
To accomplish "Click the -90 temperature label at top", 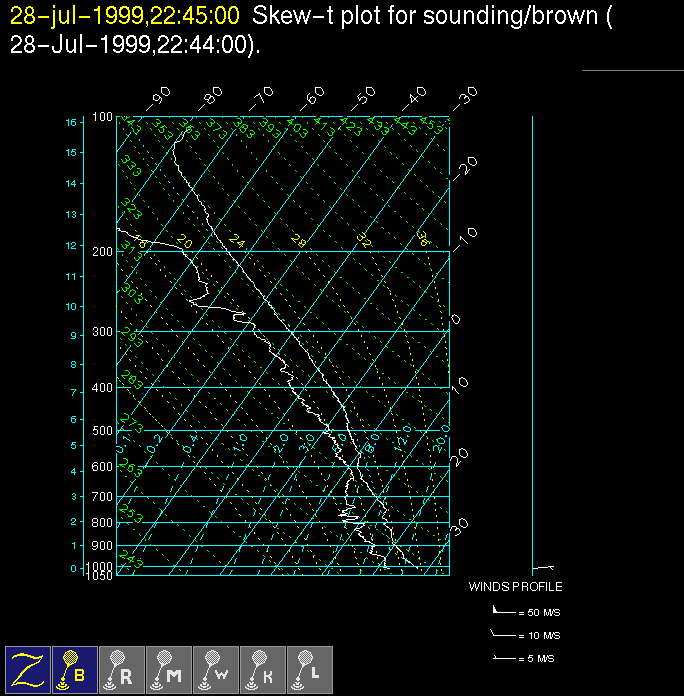I will point(157,97).
